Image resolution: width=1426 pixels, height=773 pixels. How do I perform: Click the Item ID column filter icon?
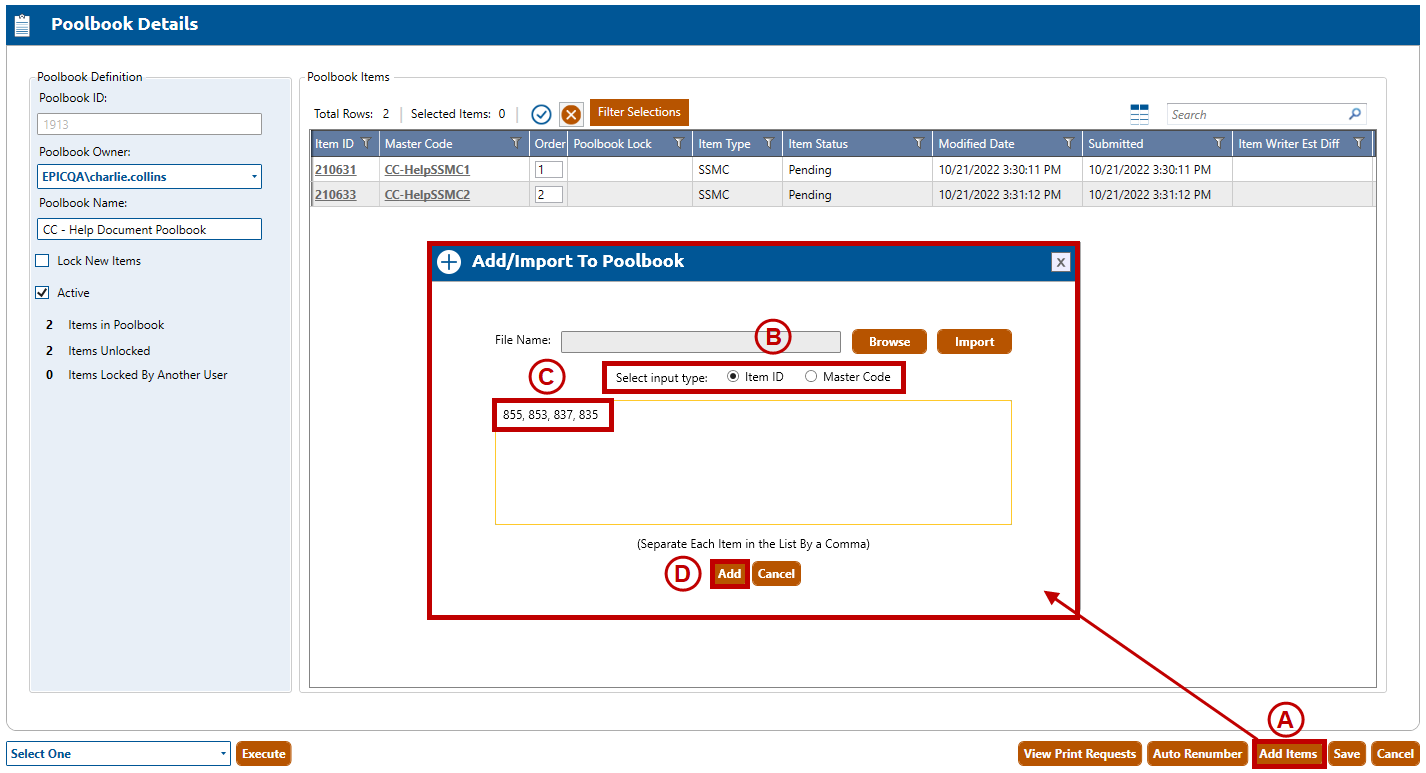[366, 144]
